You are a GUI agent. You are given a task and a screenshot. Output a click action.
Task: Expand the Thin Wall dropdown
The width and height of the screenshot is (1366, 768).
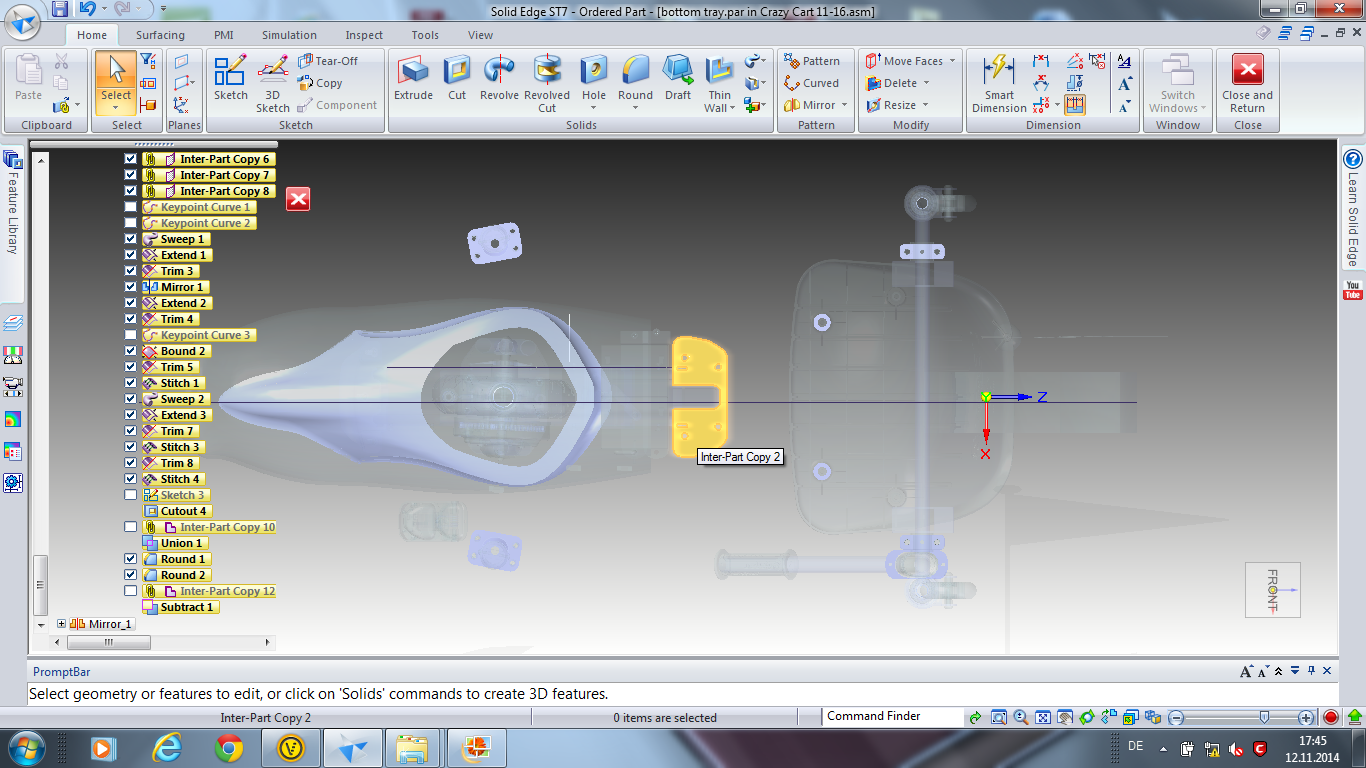coord(732,108)
